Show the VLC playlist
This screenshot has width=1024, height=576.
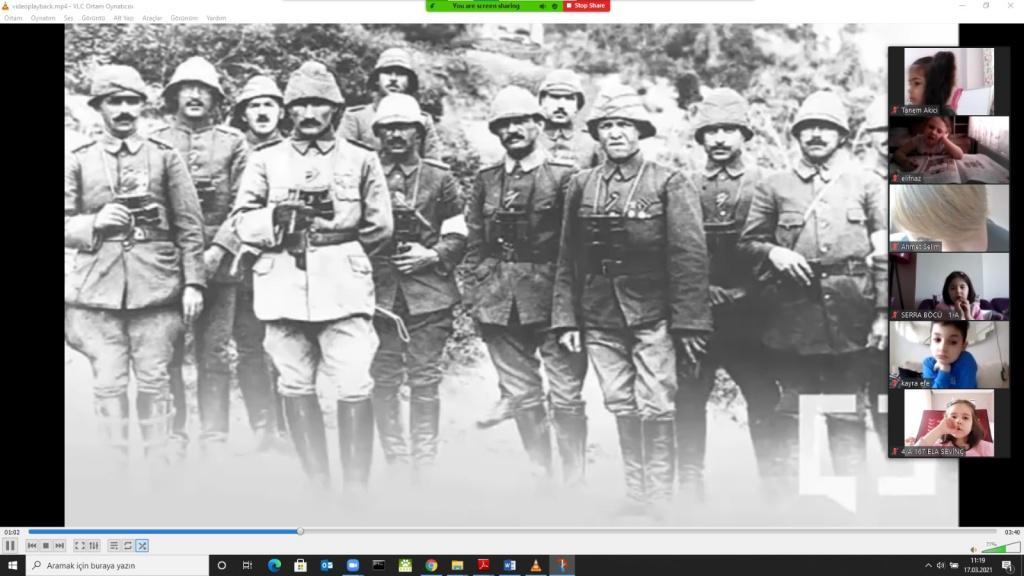click(114, 545)
